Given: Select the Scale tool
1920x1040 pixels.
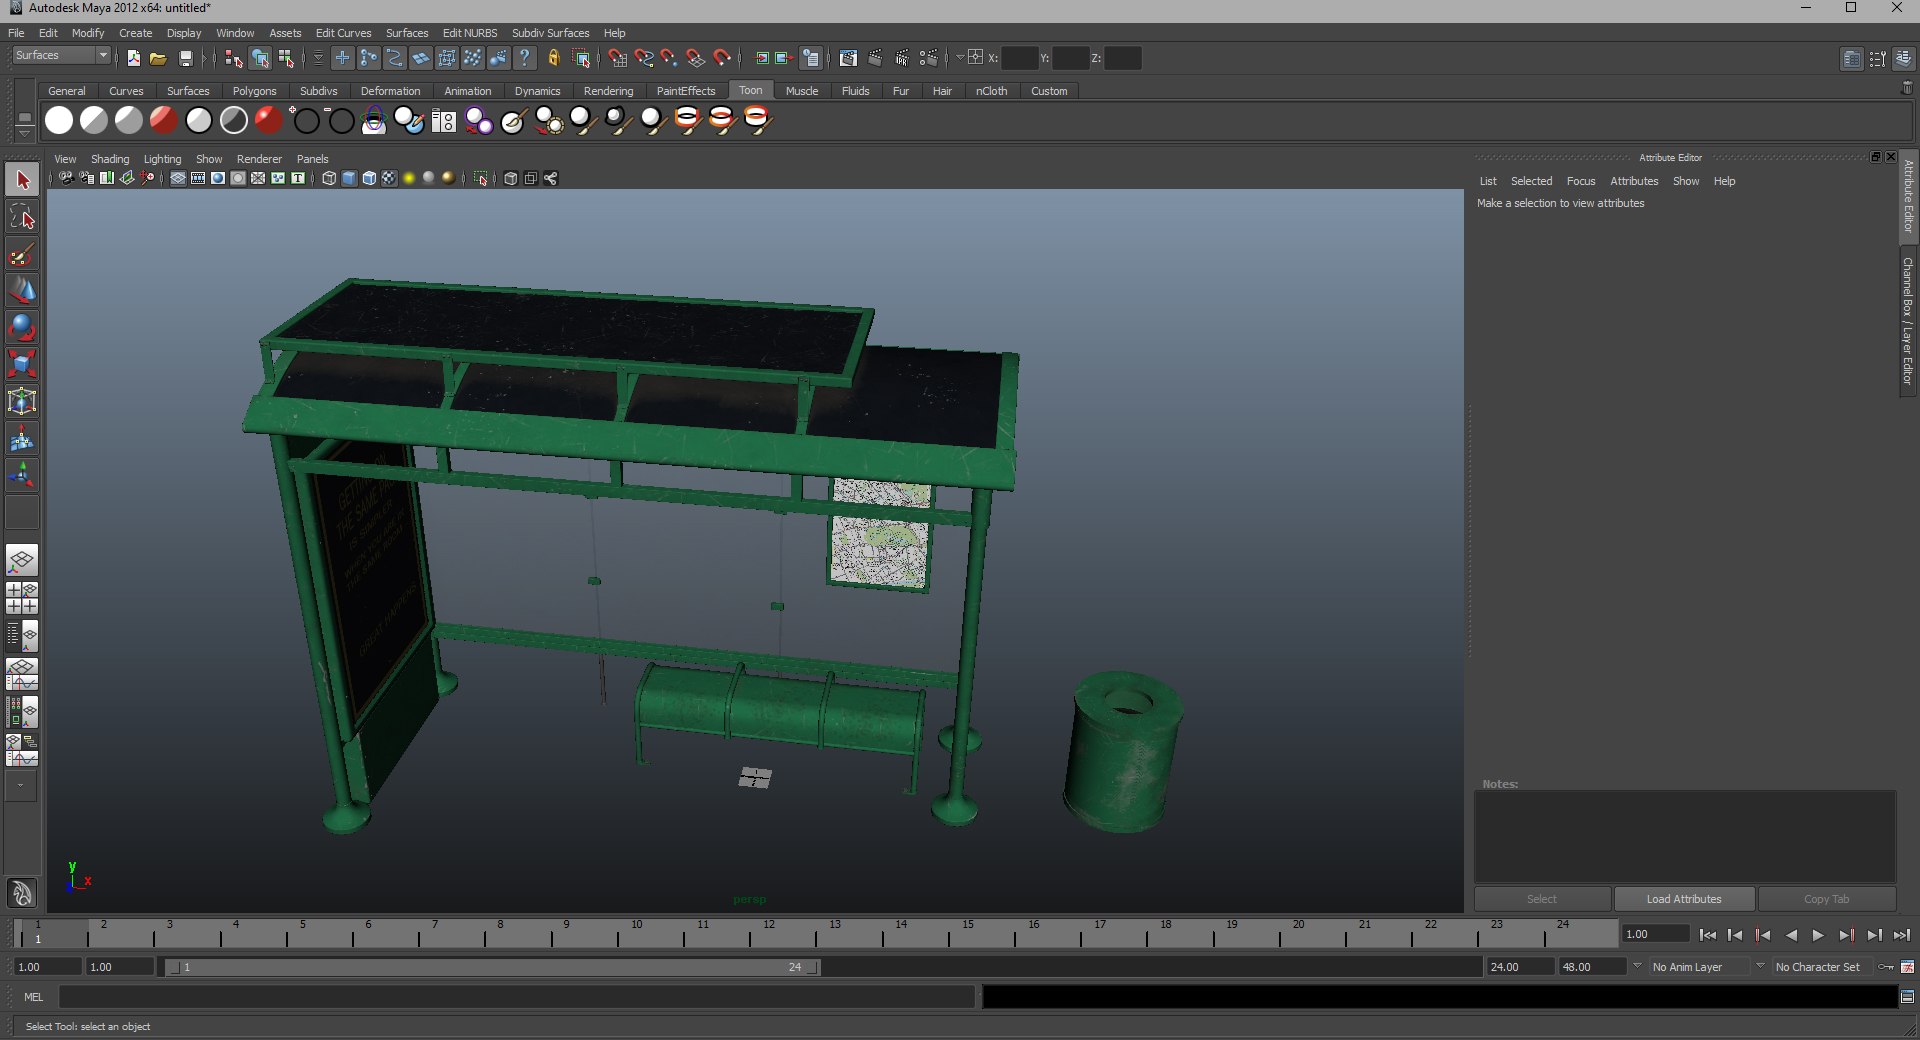Looking at the screenshot, I should coord(22,364).
